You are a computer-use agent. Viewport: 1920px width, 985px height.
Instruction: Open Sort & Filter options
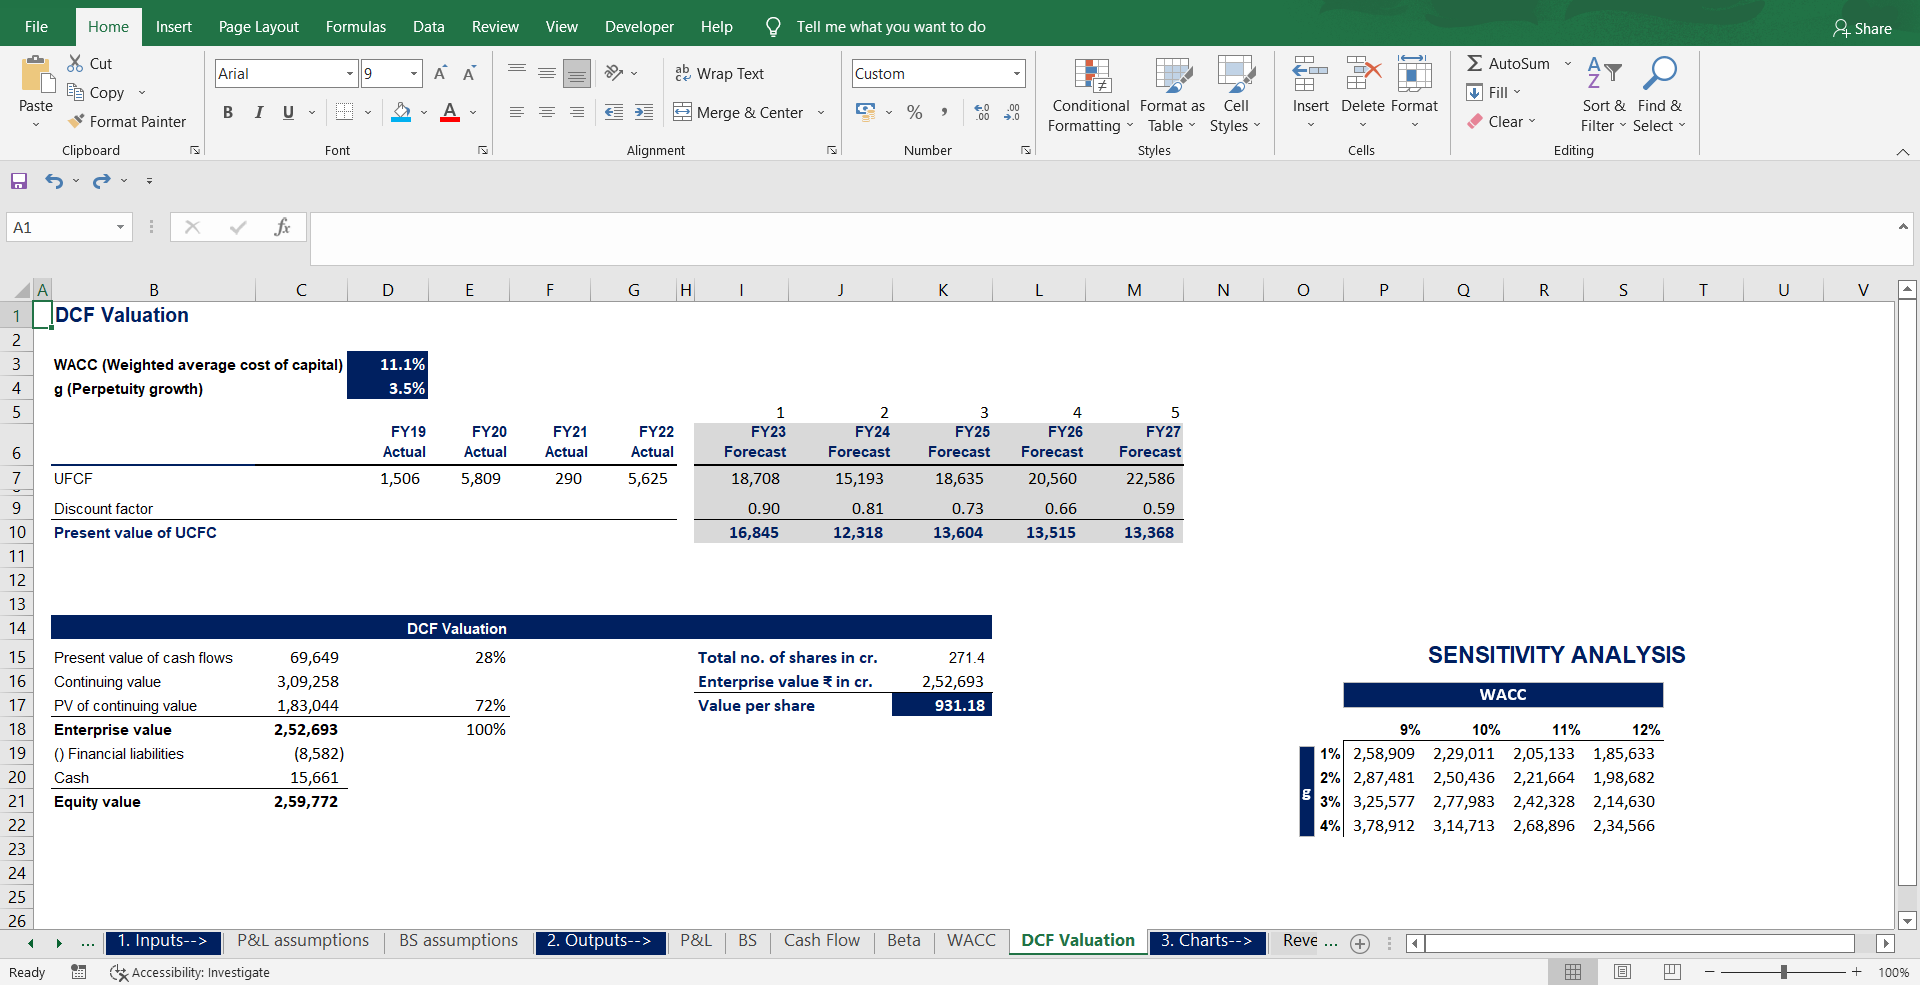(x=1604, y=95)
